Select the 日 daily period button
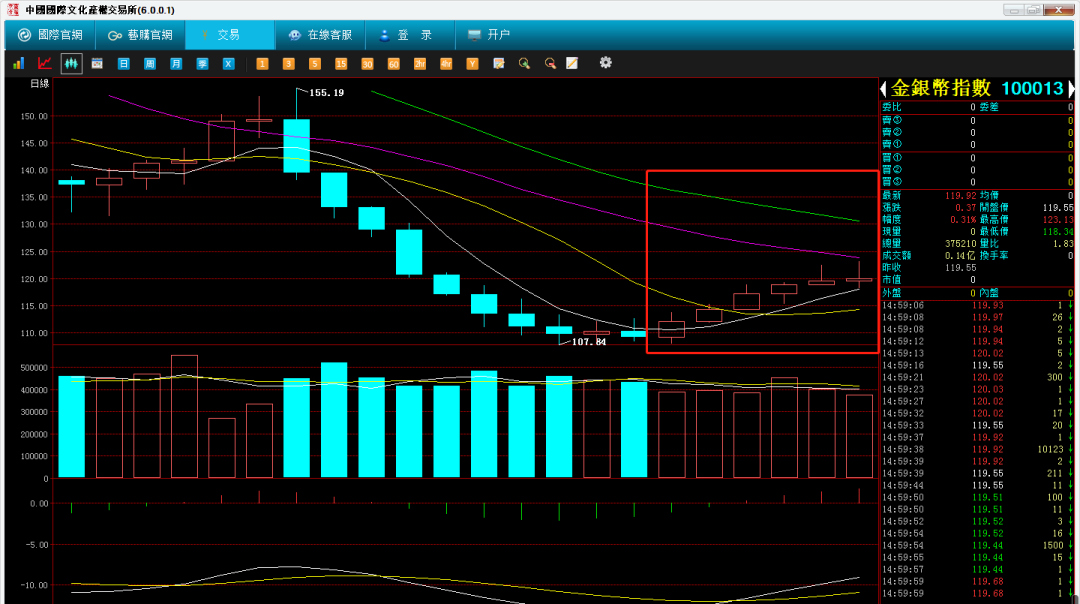 click(123, 63)
